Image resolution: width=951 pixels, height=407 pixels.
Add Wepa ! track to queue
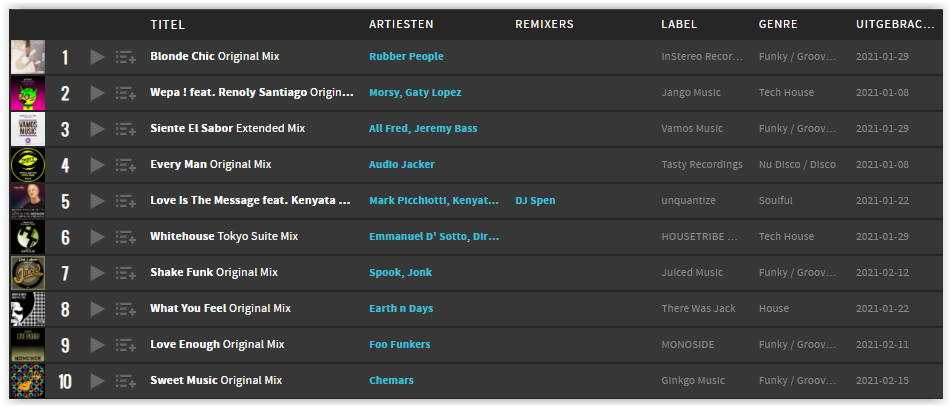click(126, 93)
